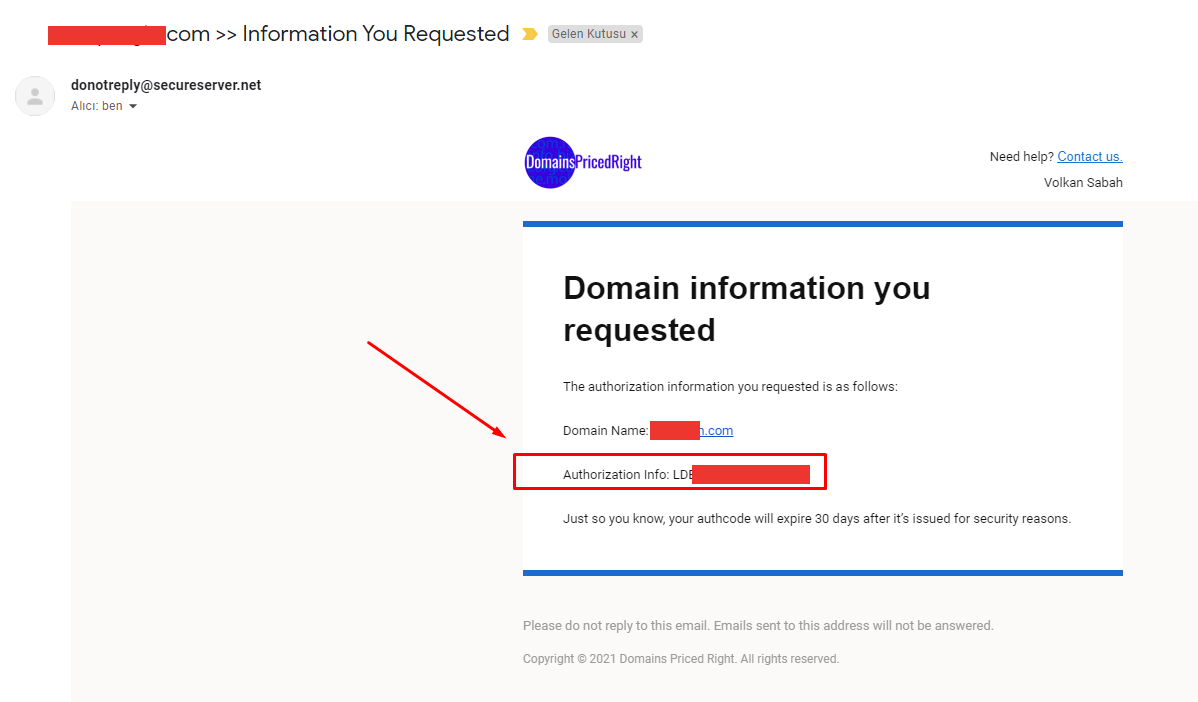The image size is (1198, 702).
Task: Click the email subject Information You Requested
Action: pyautogui.click(x=376, y=34)
